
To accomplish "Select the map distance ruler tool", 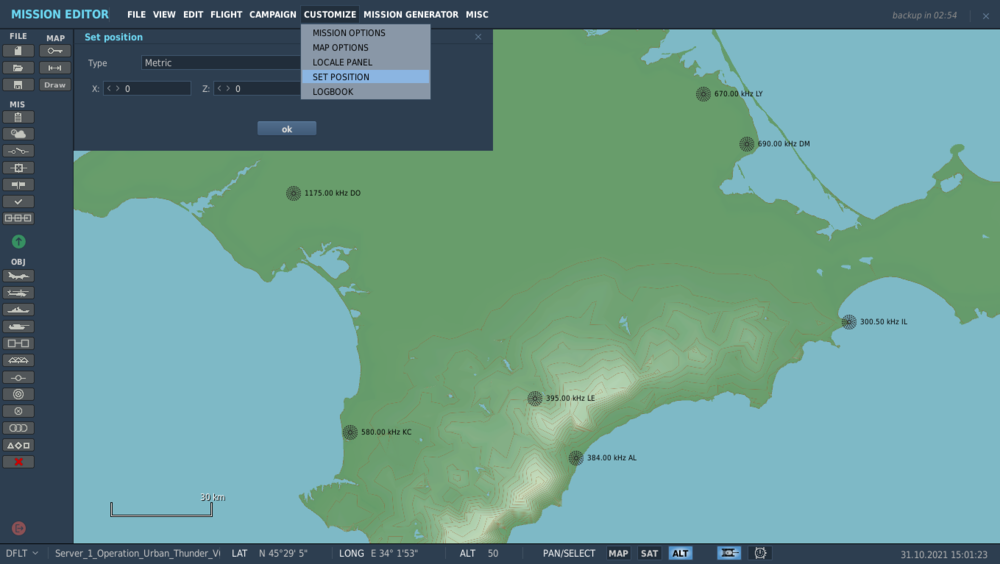I will (x=55, y=68).
